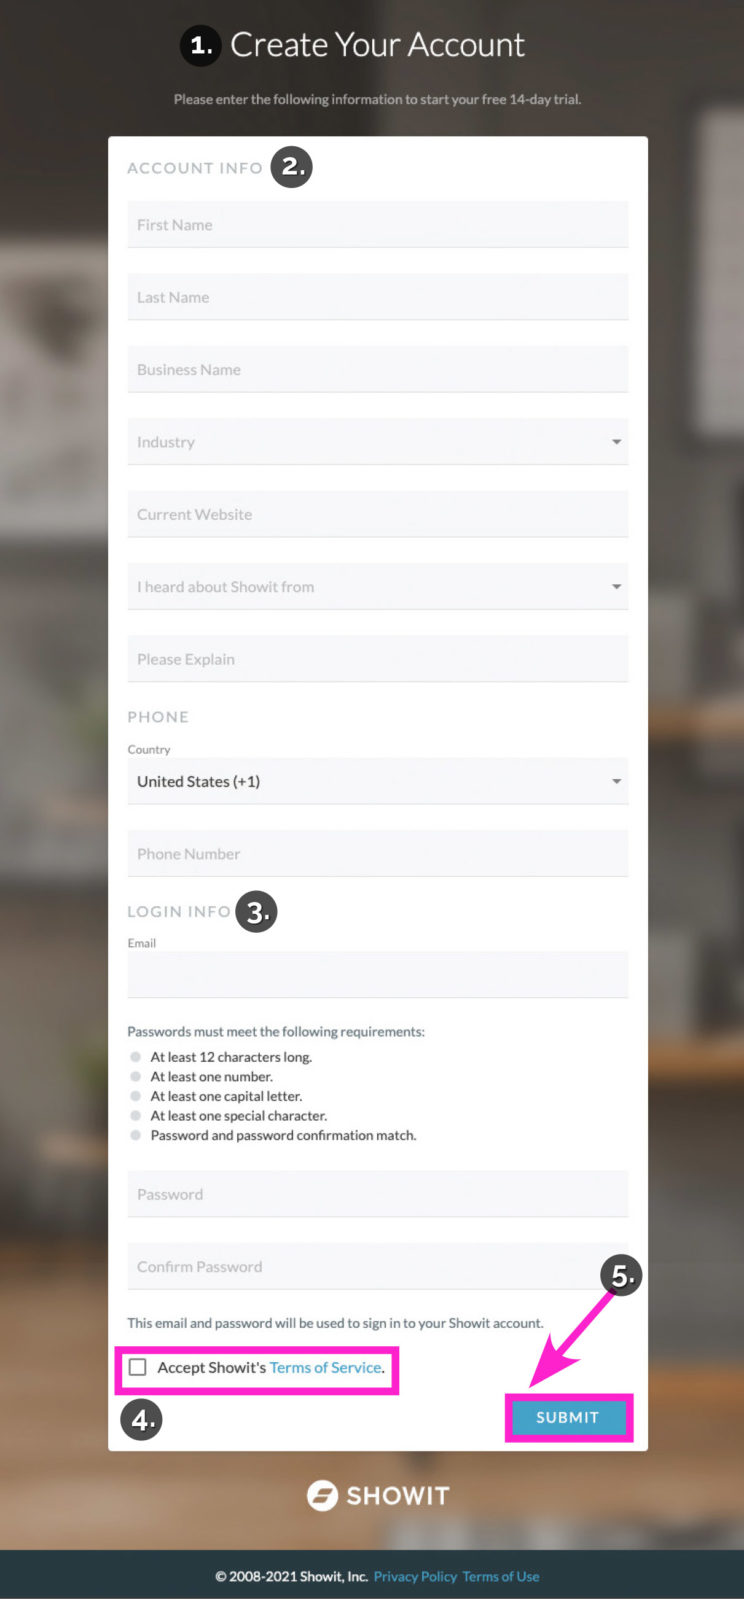
Task: Click the Showit logo in the footer
Action: tap(377, 1495)
